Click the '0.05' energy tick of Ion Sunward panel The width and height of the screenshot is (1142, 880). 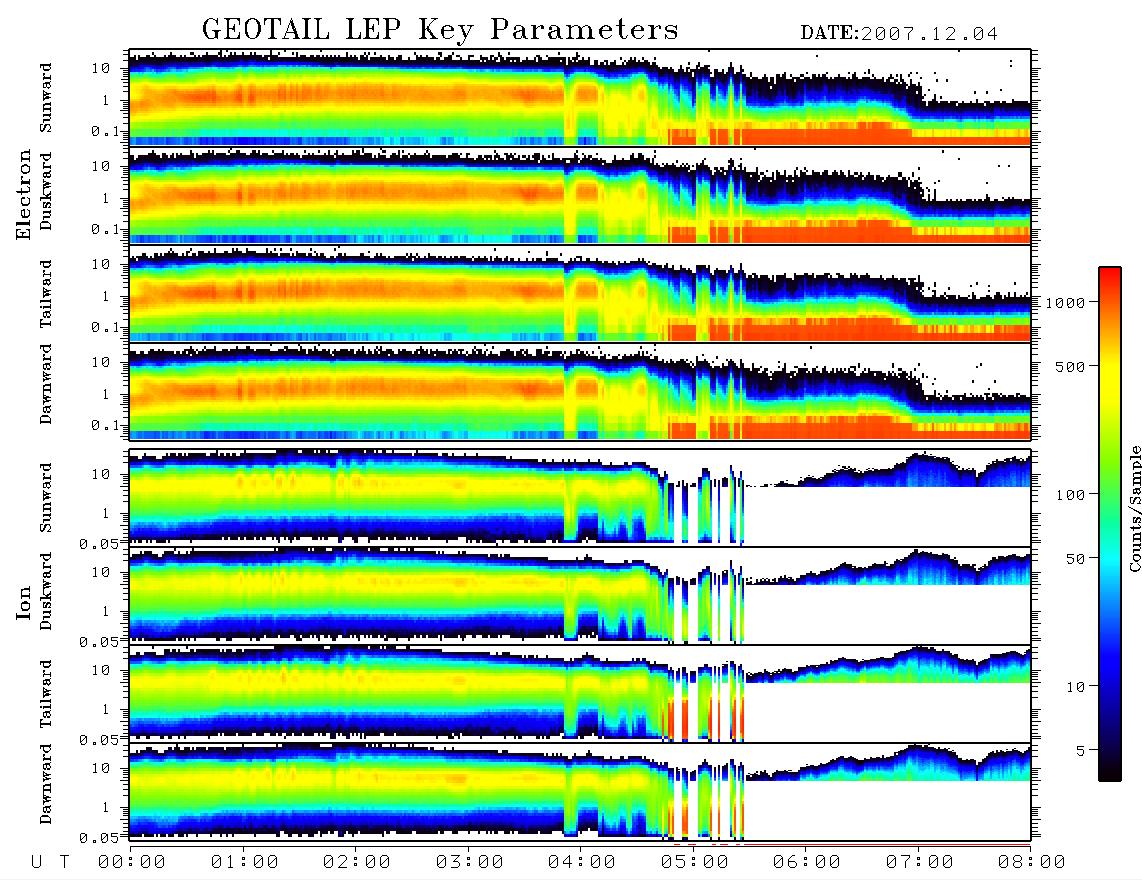(99, 543)
